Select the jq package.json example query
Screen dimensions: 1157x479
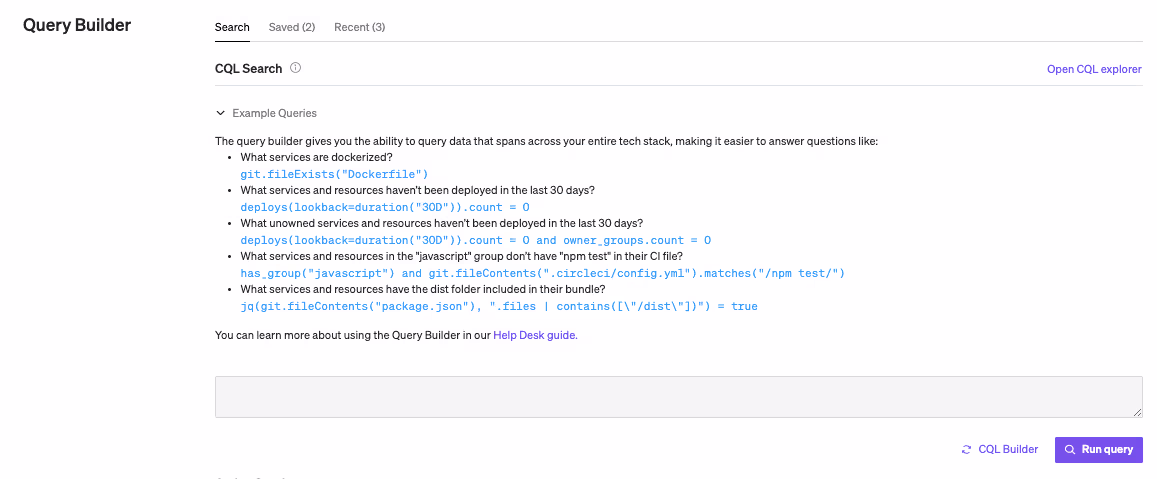coord(498,306)
